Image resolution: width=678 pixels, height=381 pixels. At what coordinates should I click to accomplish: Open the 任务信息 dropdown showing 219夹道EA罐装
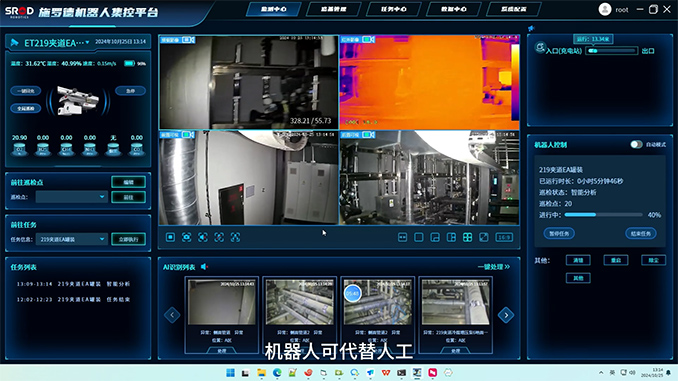[71, 239]
